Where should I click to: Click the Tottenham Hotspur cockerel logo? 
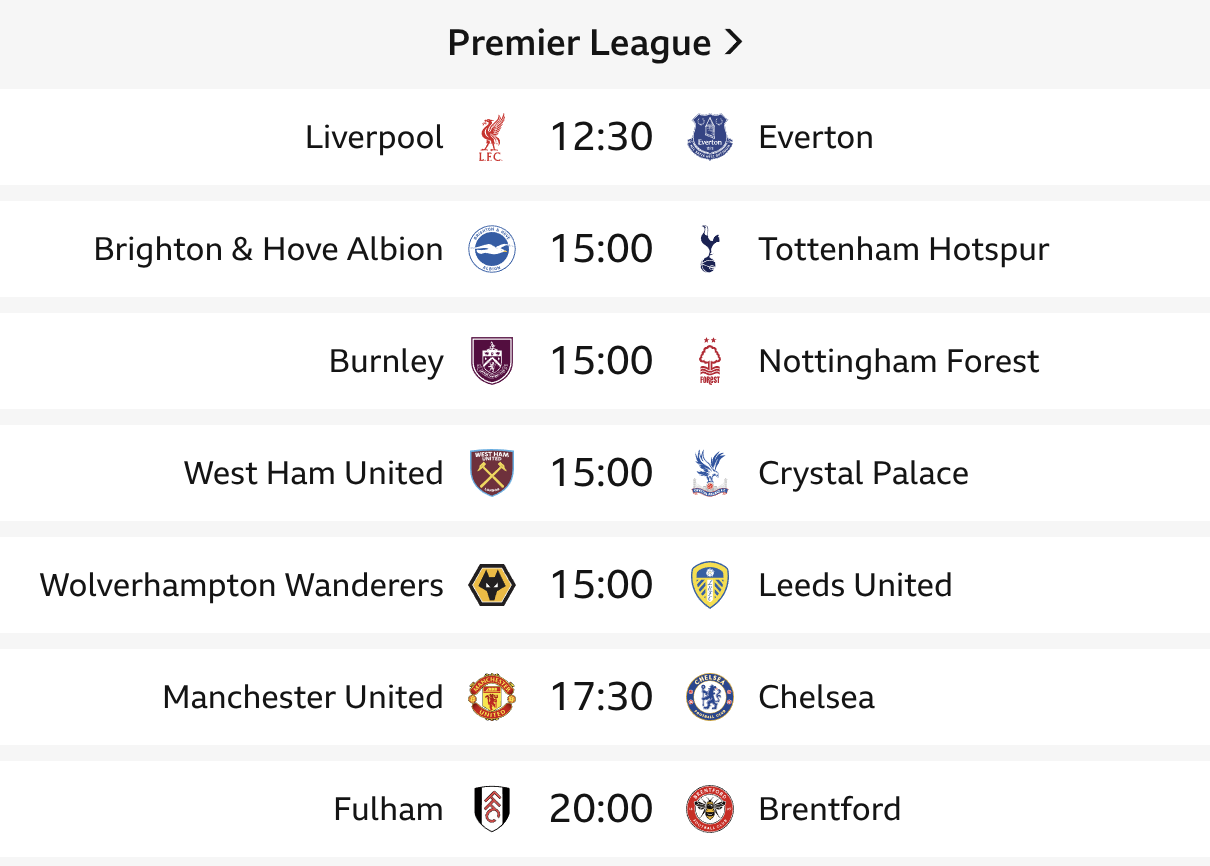(x=710, y=249)
